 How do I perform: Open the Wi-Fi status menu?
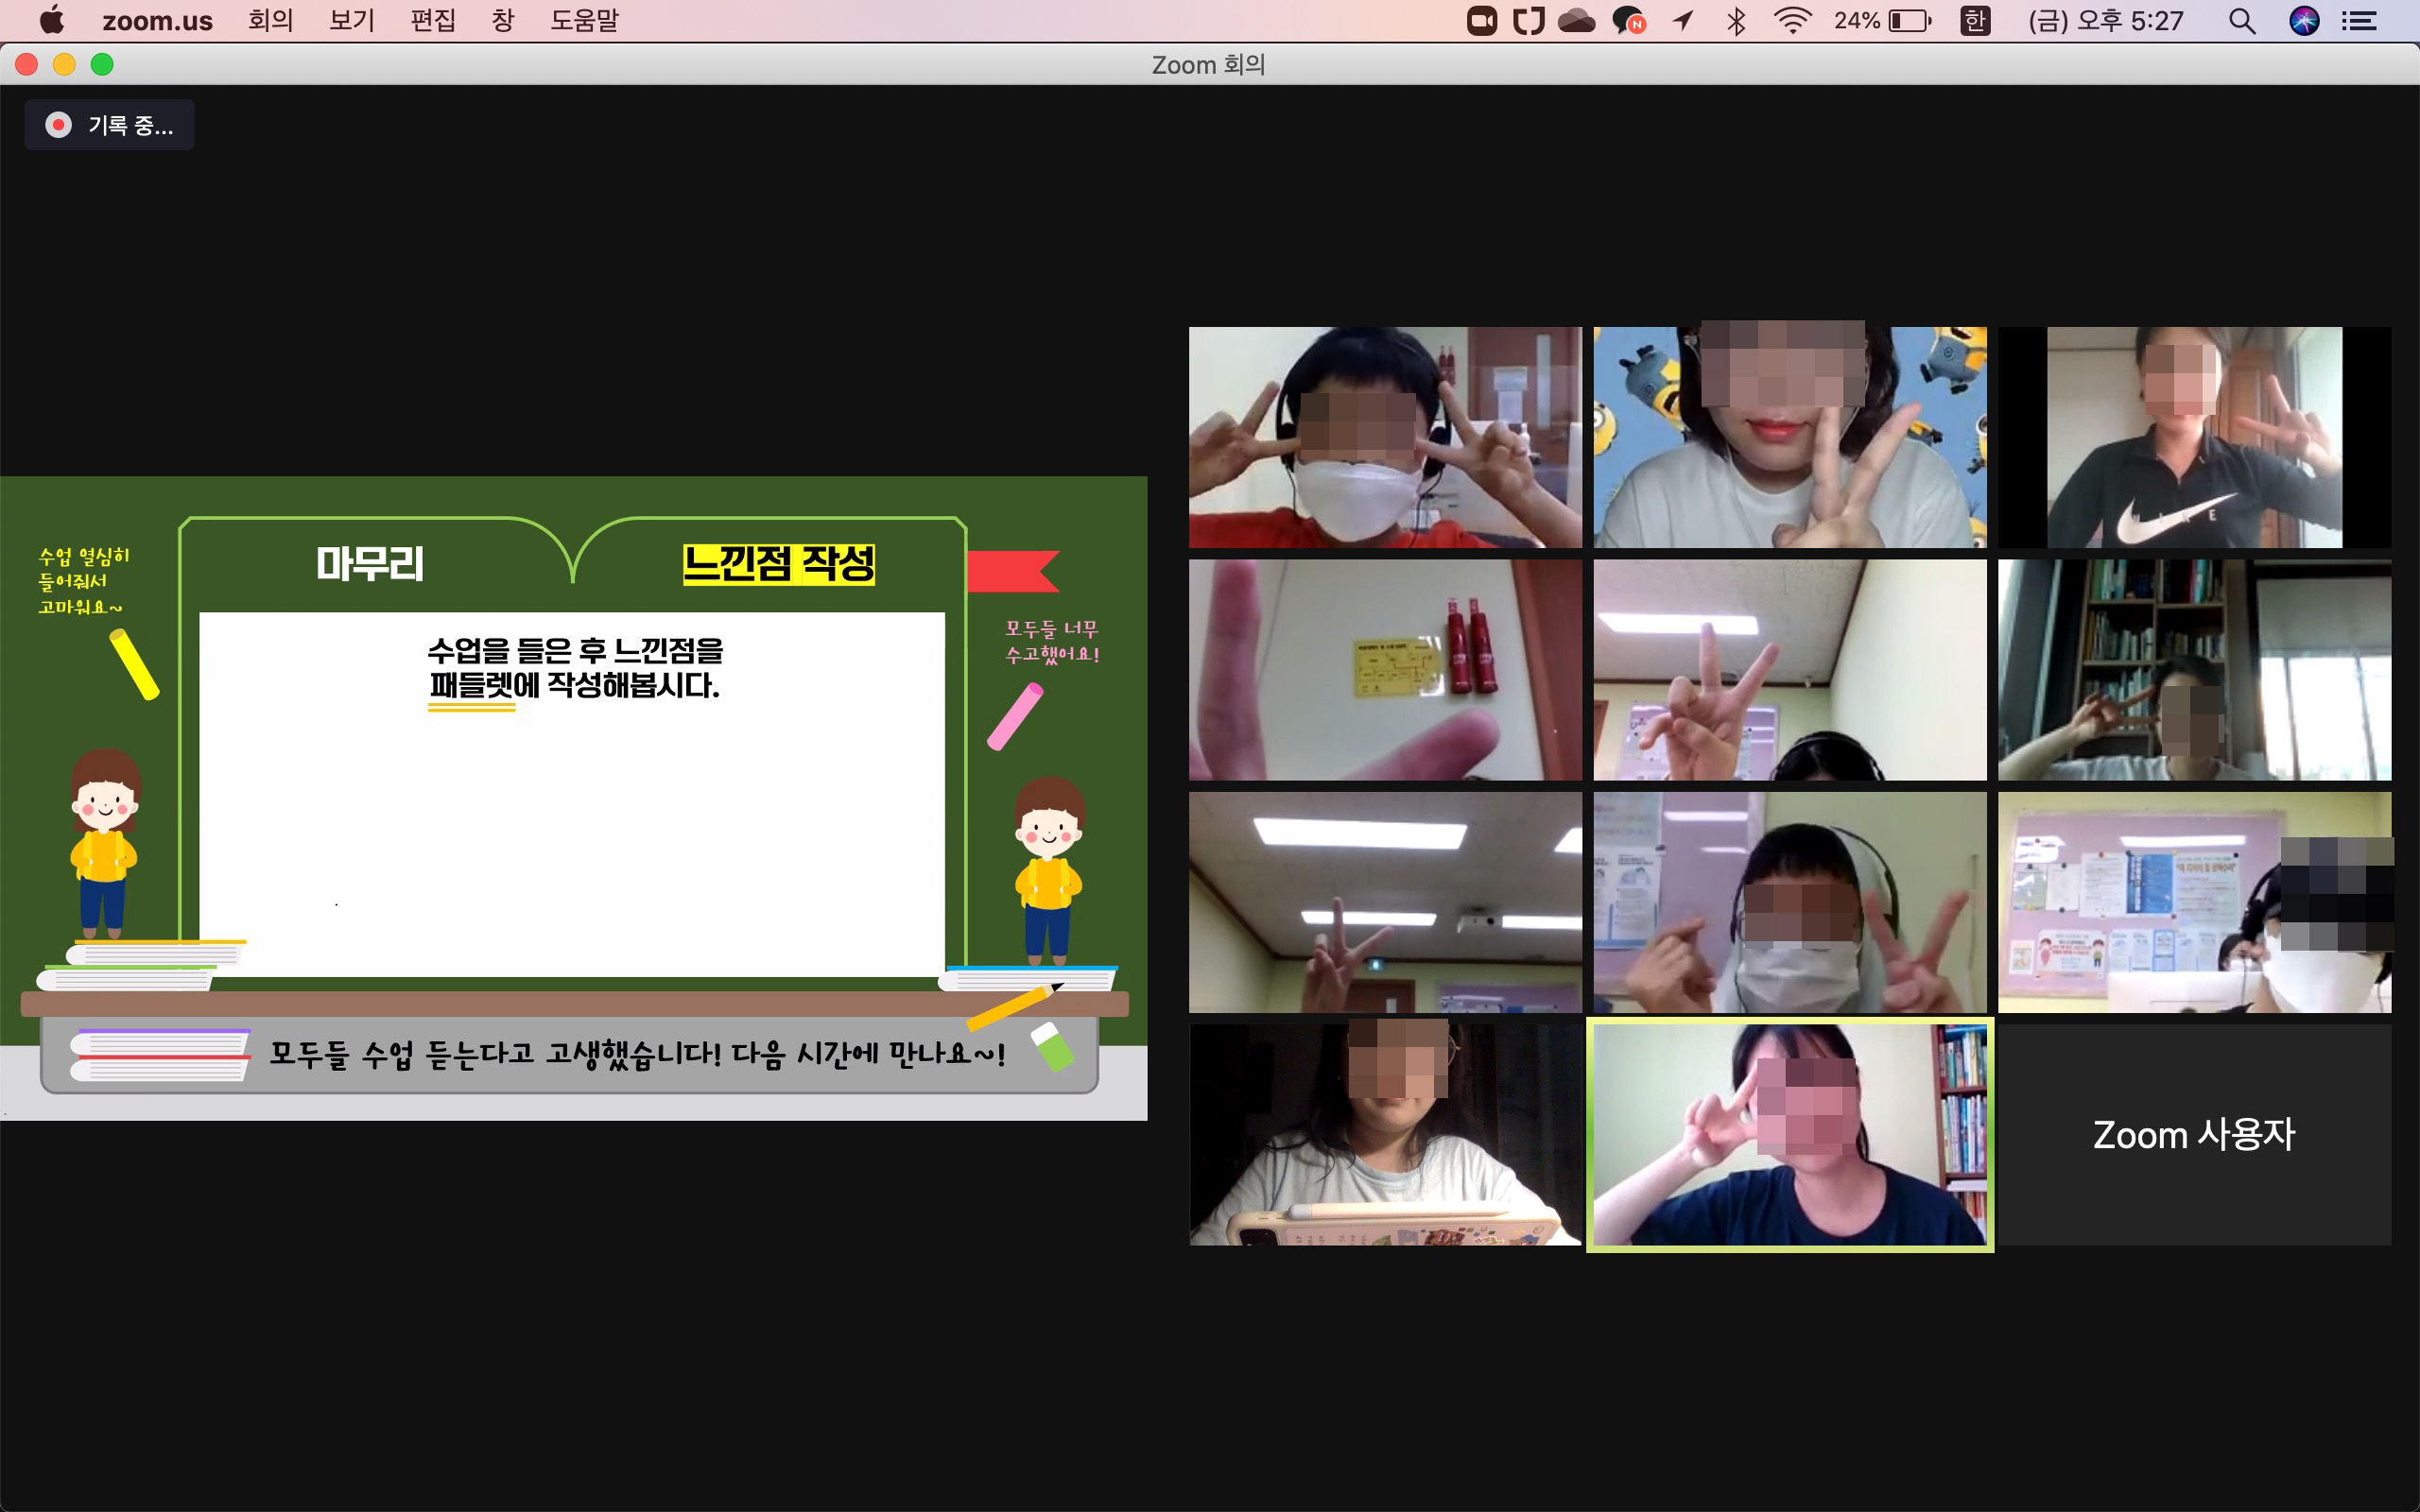[1792, 21]
